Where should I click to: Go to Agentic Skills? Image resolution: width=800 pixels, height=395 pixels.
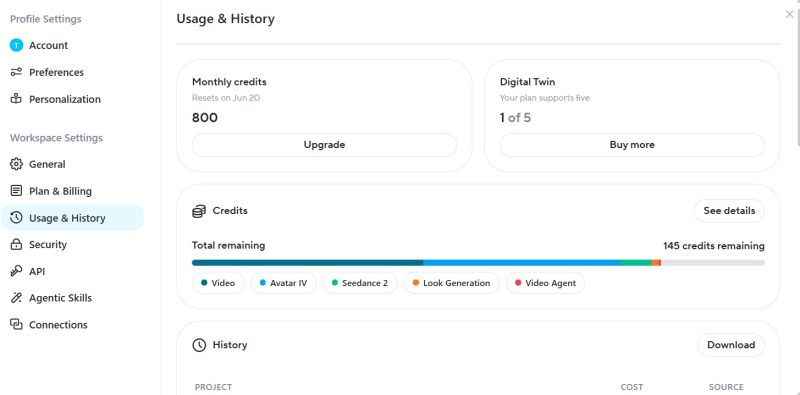(72, 298)
